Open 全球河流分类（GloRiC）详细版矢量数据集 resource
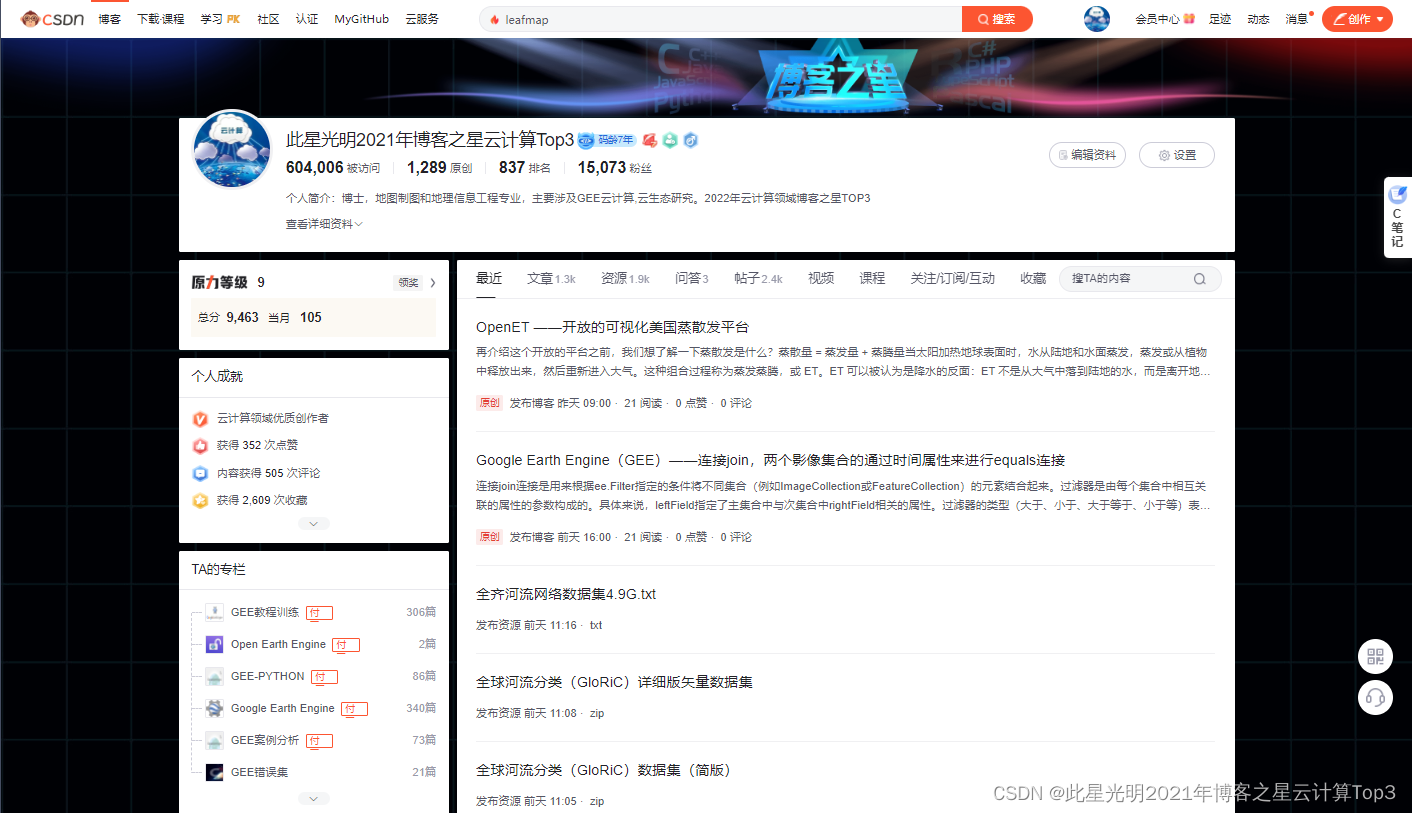This screenshot has width=1412, height=813. (x=614, y=682)
